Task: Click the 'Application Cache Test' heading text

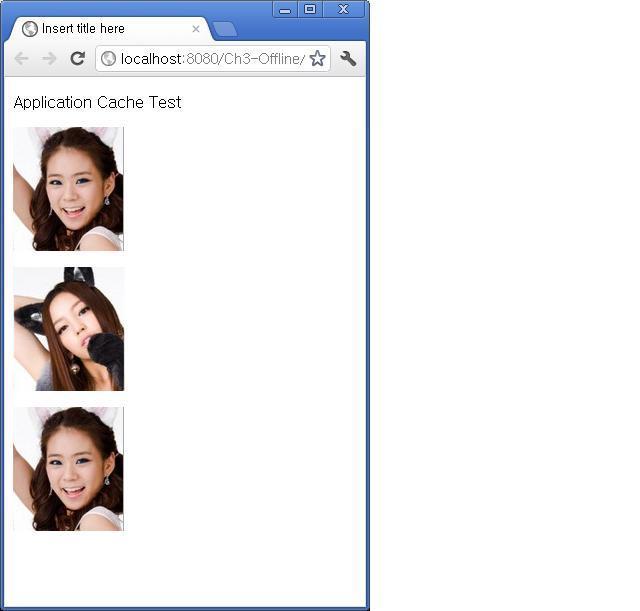Action: click(x=97, y=102)
